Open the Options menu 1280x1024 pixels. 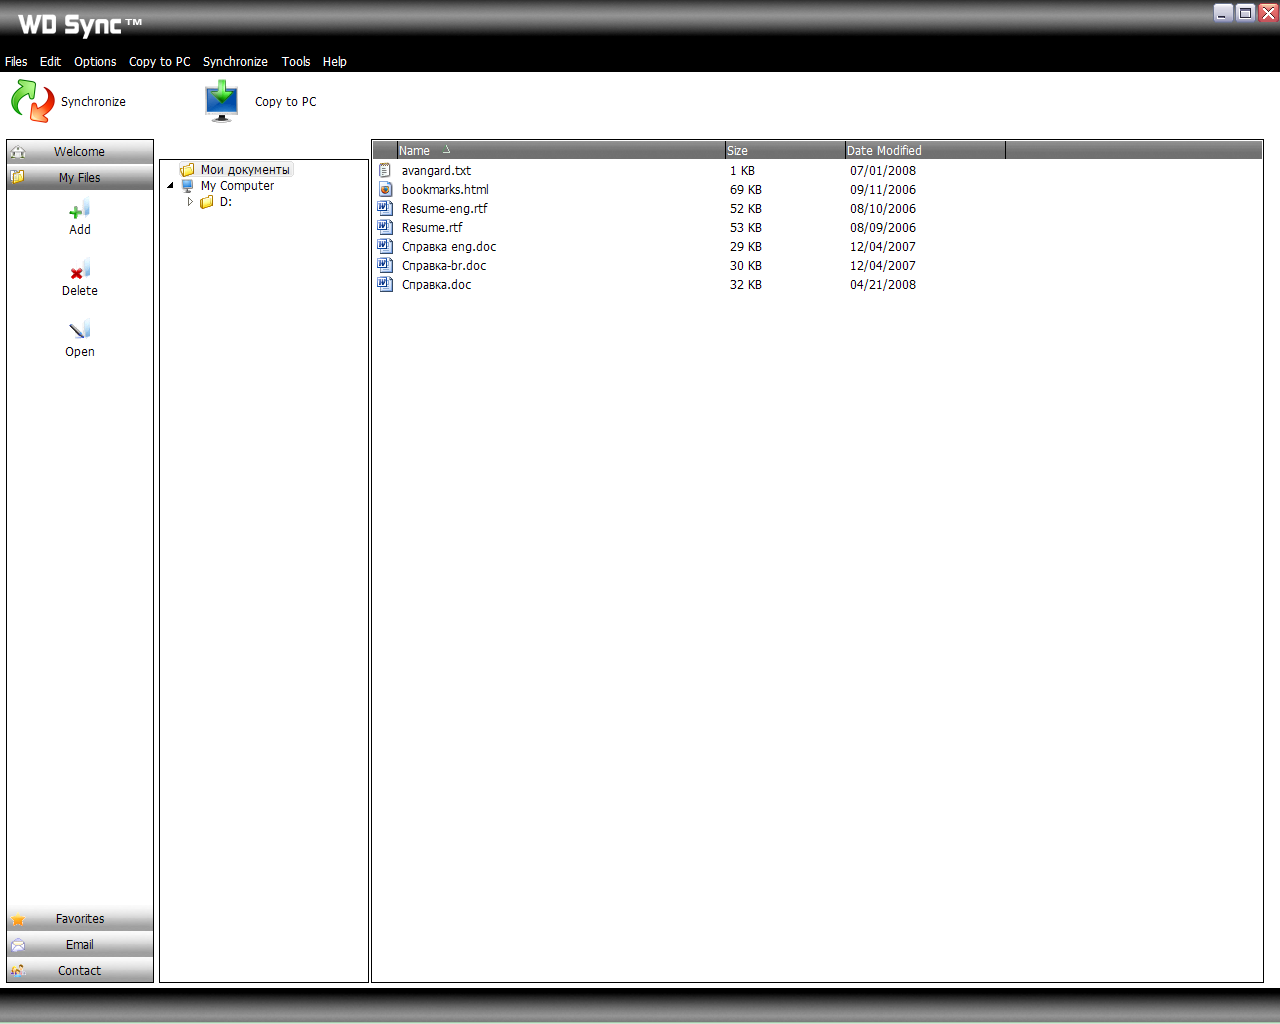pos(95,61)
